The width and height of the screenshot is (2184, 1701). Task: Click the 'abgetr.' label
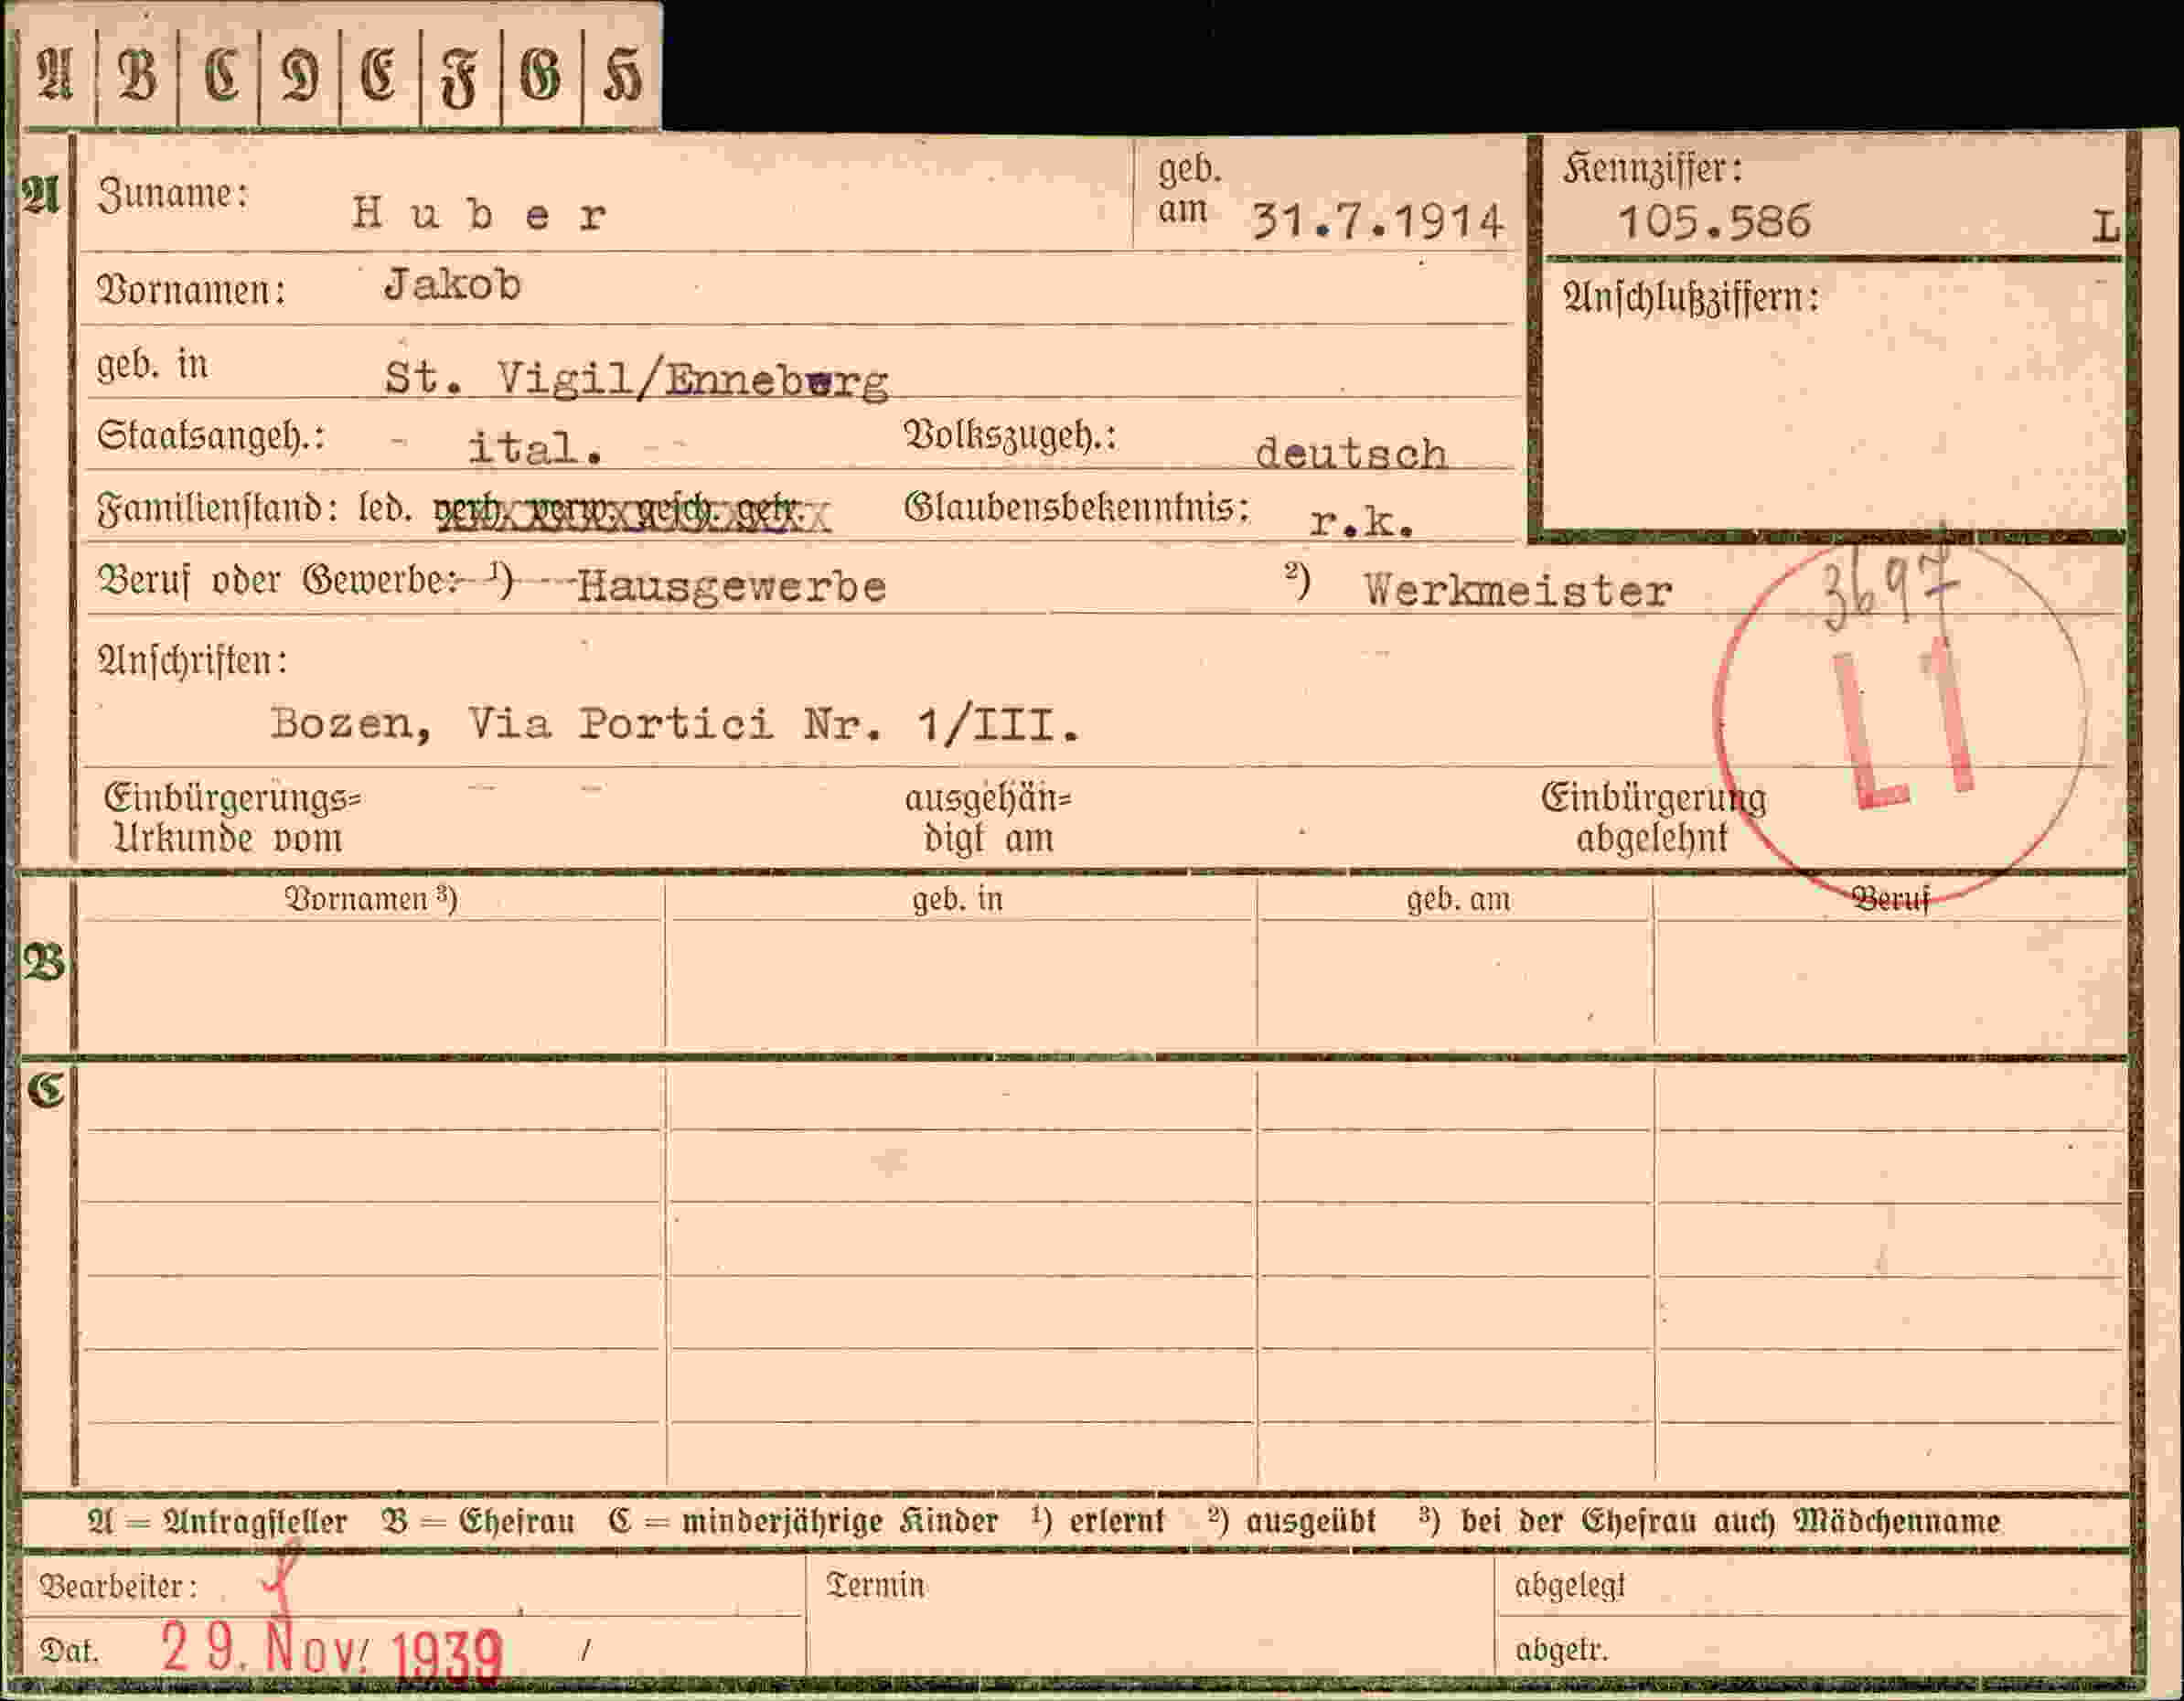pos(1561,1649)
